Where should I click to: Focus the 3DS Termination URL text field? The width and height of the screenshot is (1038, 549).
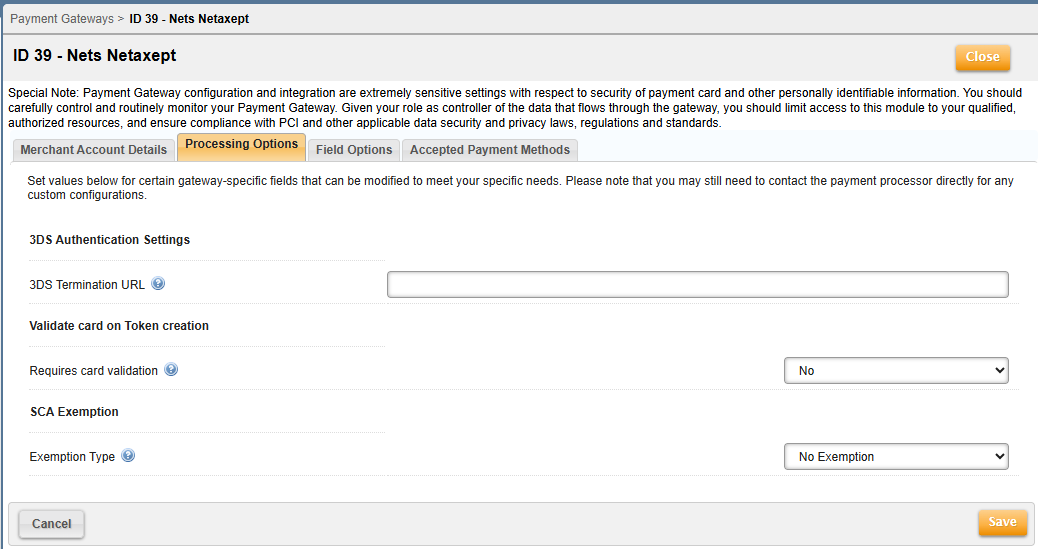(x=697, y=285)
